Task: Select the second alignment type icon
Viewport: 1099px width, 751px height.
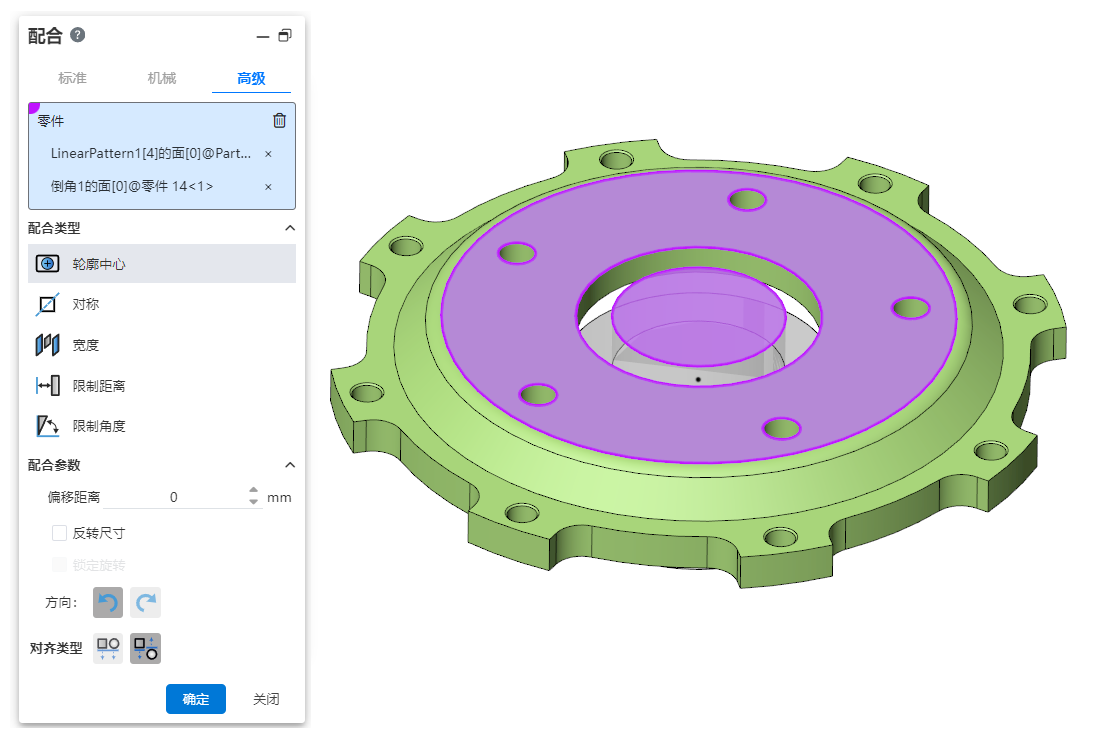Action: (x=146, y=648)
